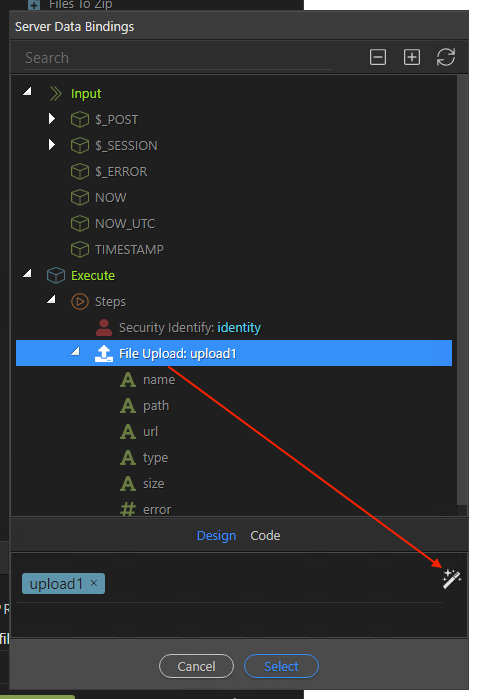The image size is (482, 699).
Task: Click the Select button
Action: [281, 666]
